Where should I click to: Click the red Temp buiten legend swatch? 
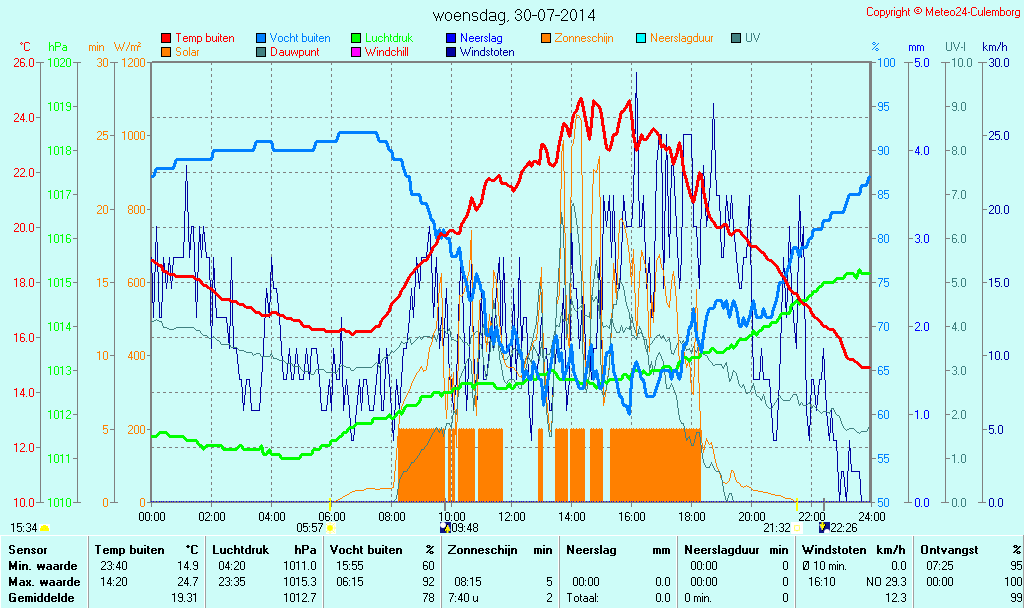(x=166, y=38)
